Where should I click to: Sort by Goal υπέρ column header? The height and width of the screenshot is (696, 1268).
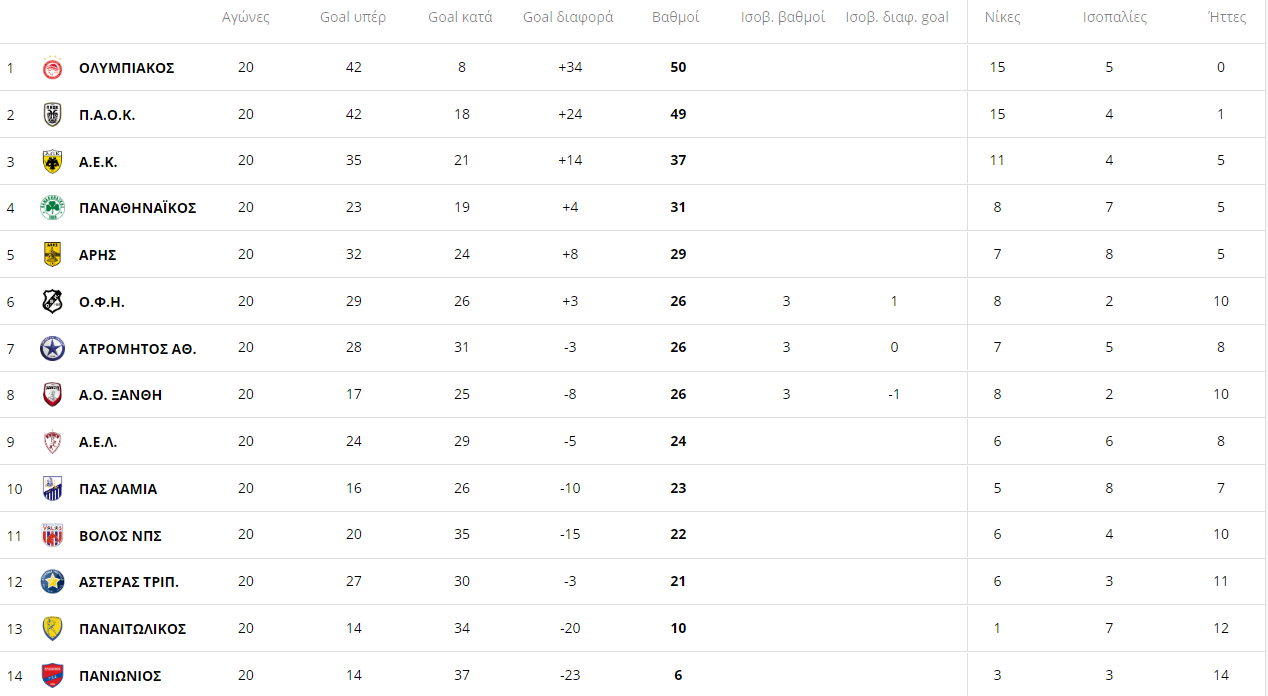(353, 17)
